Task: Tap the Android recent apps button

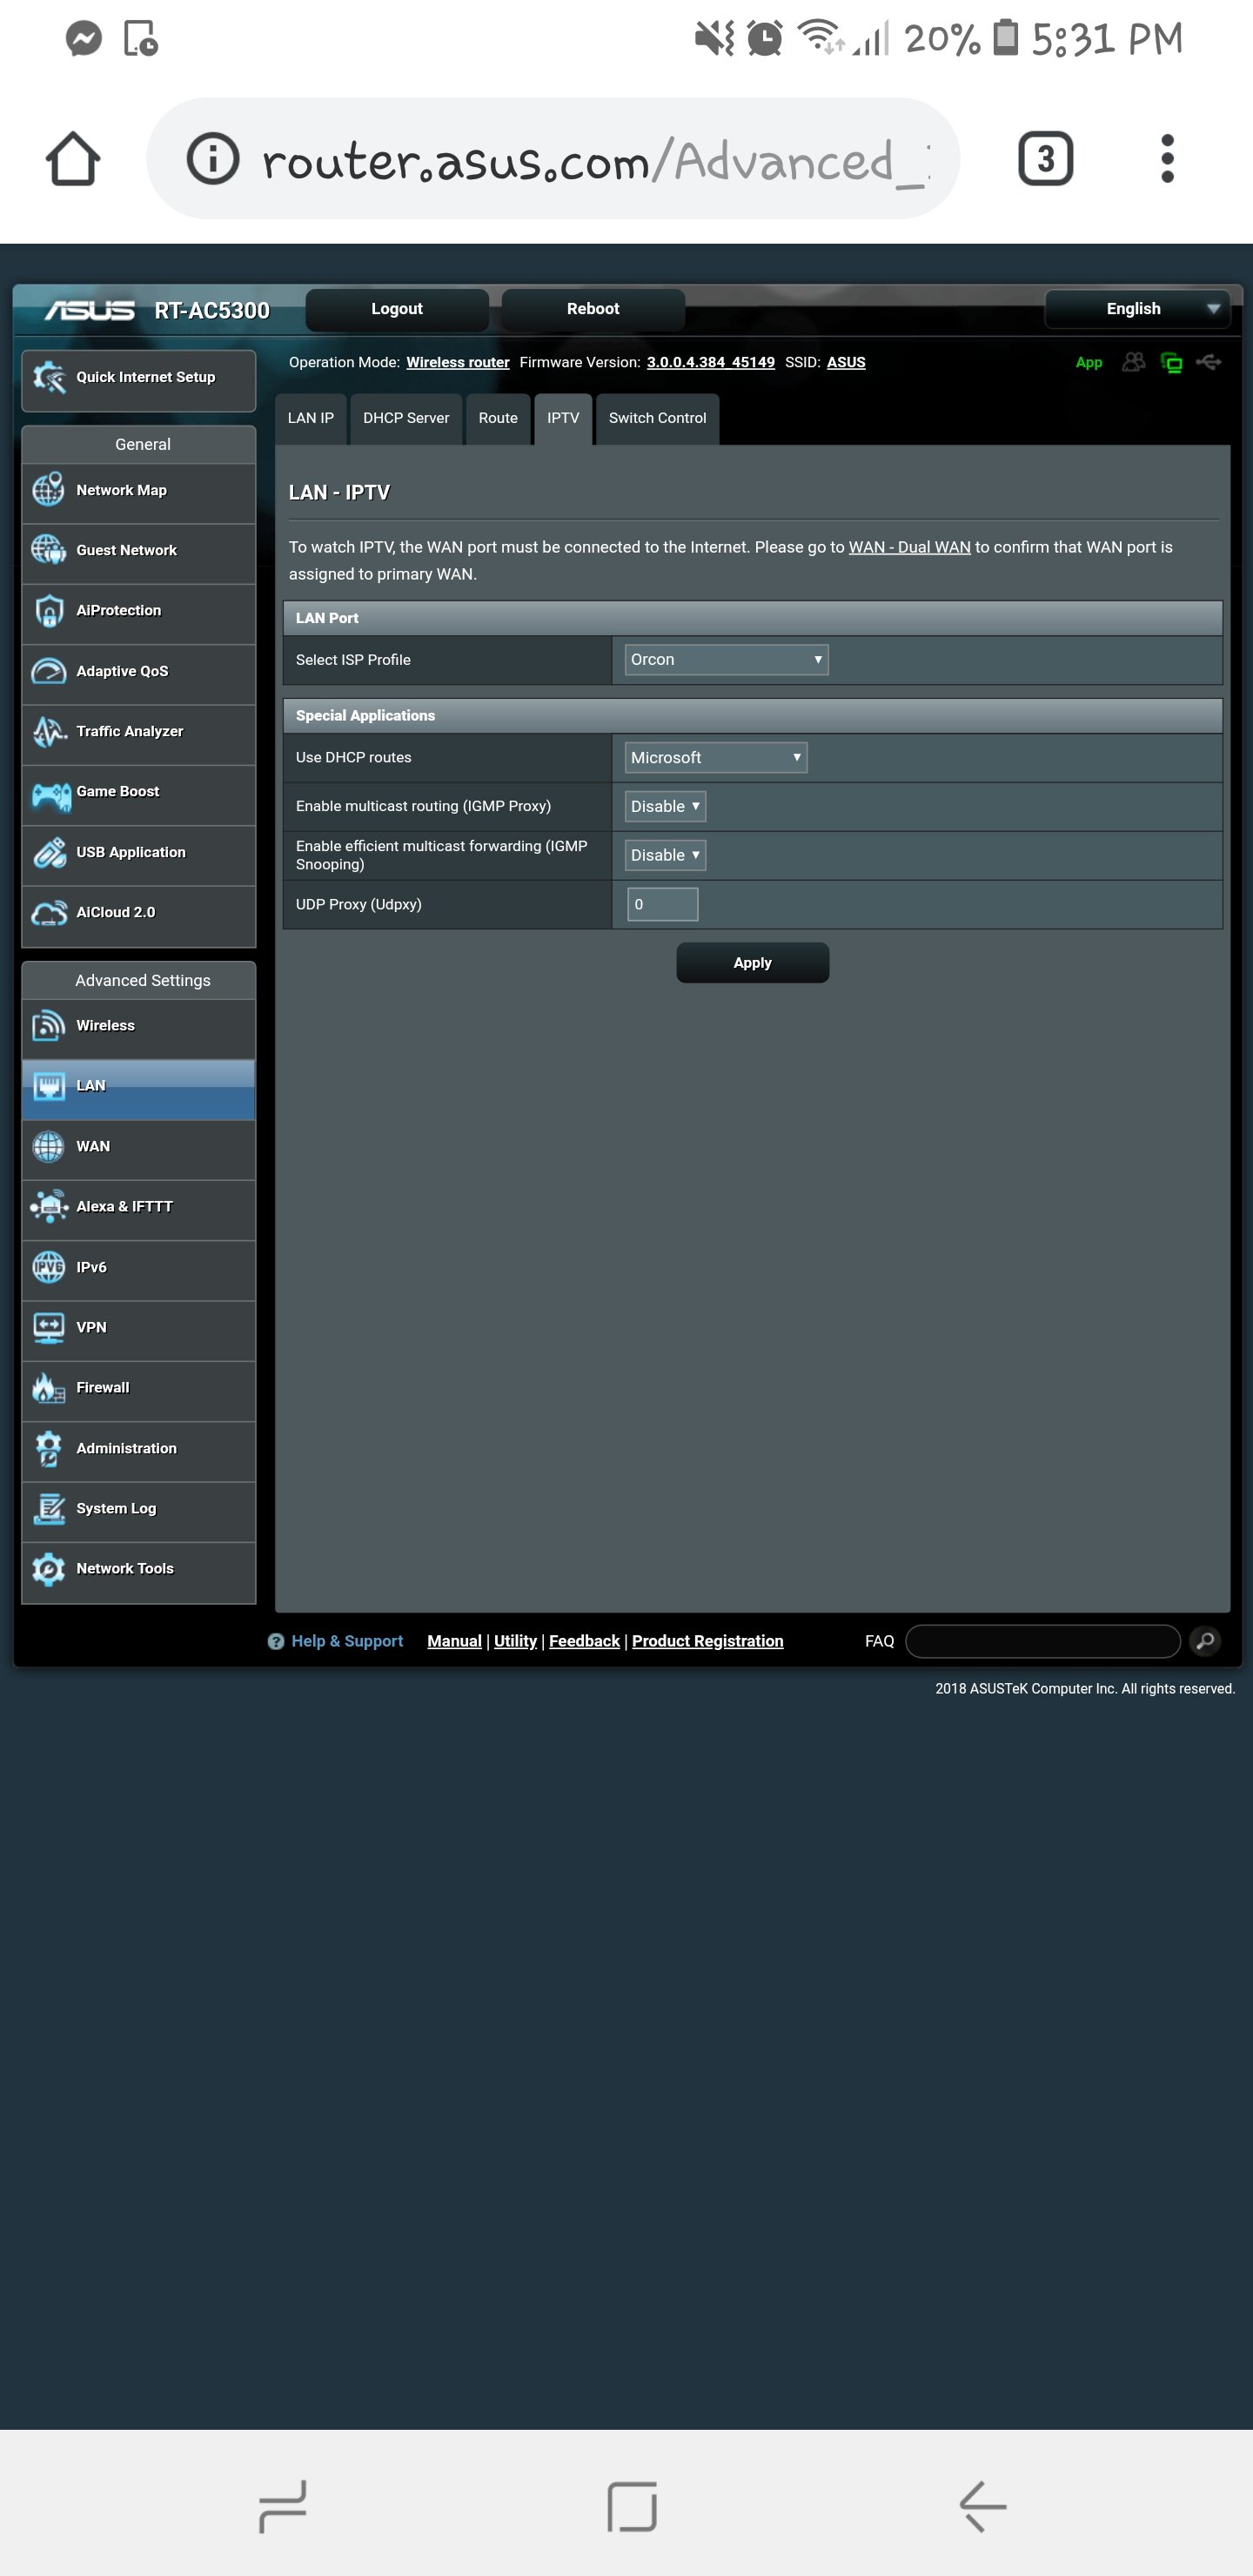Action: [282, 2506]
